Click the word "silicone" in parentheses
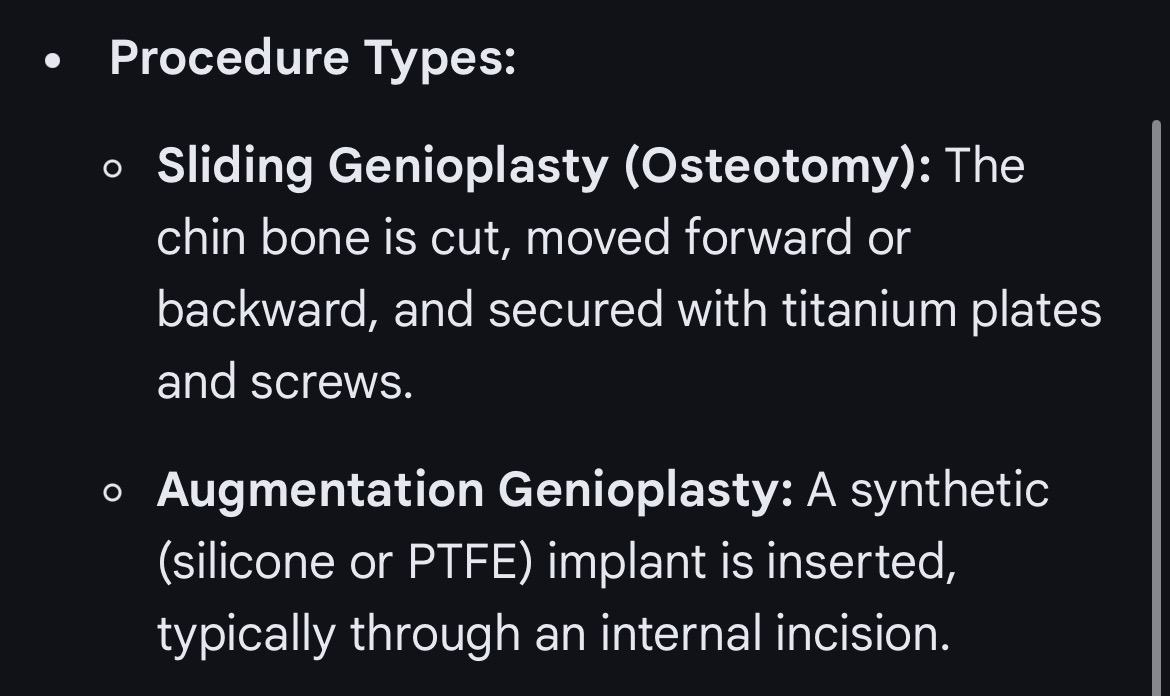1170x696 pixels. tap(249, 563)
